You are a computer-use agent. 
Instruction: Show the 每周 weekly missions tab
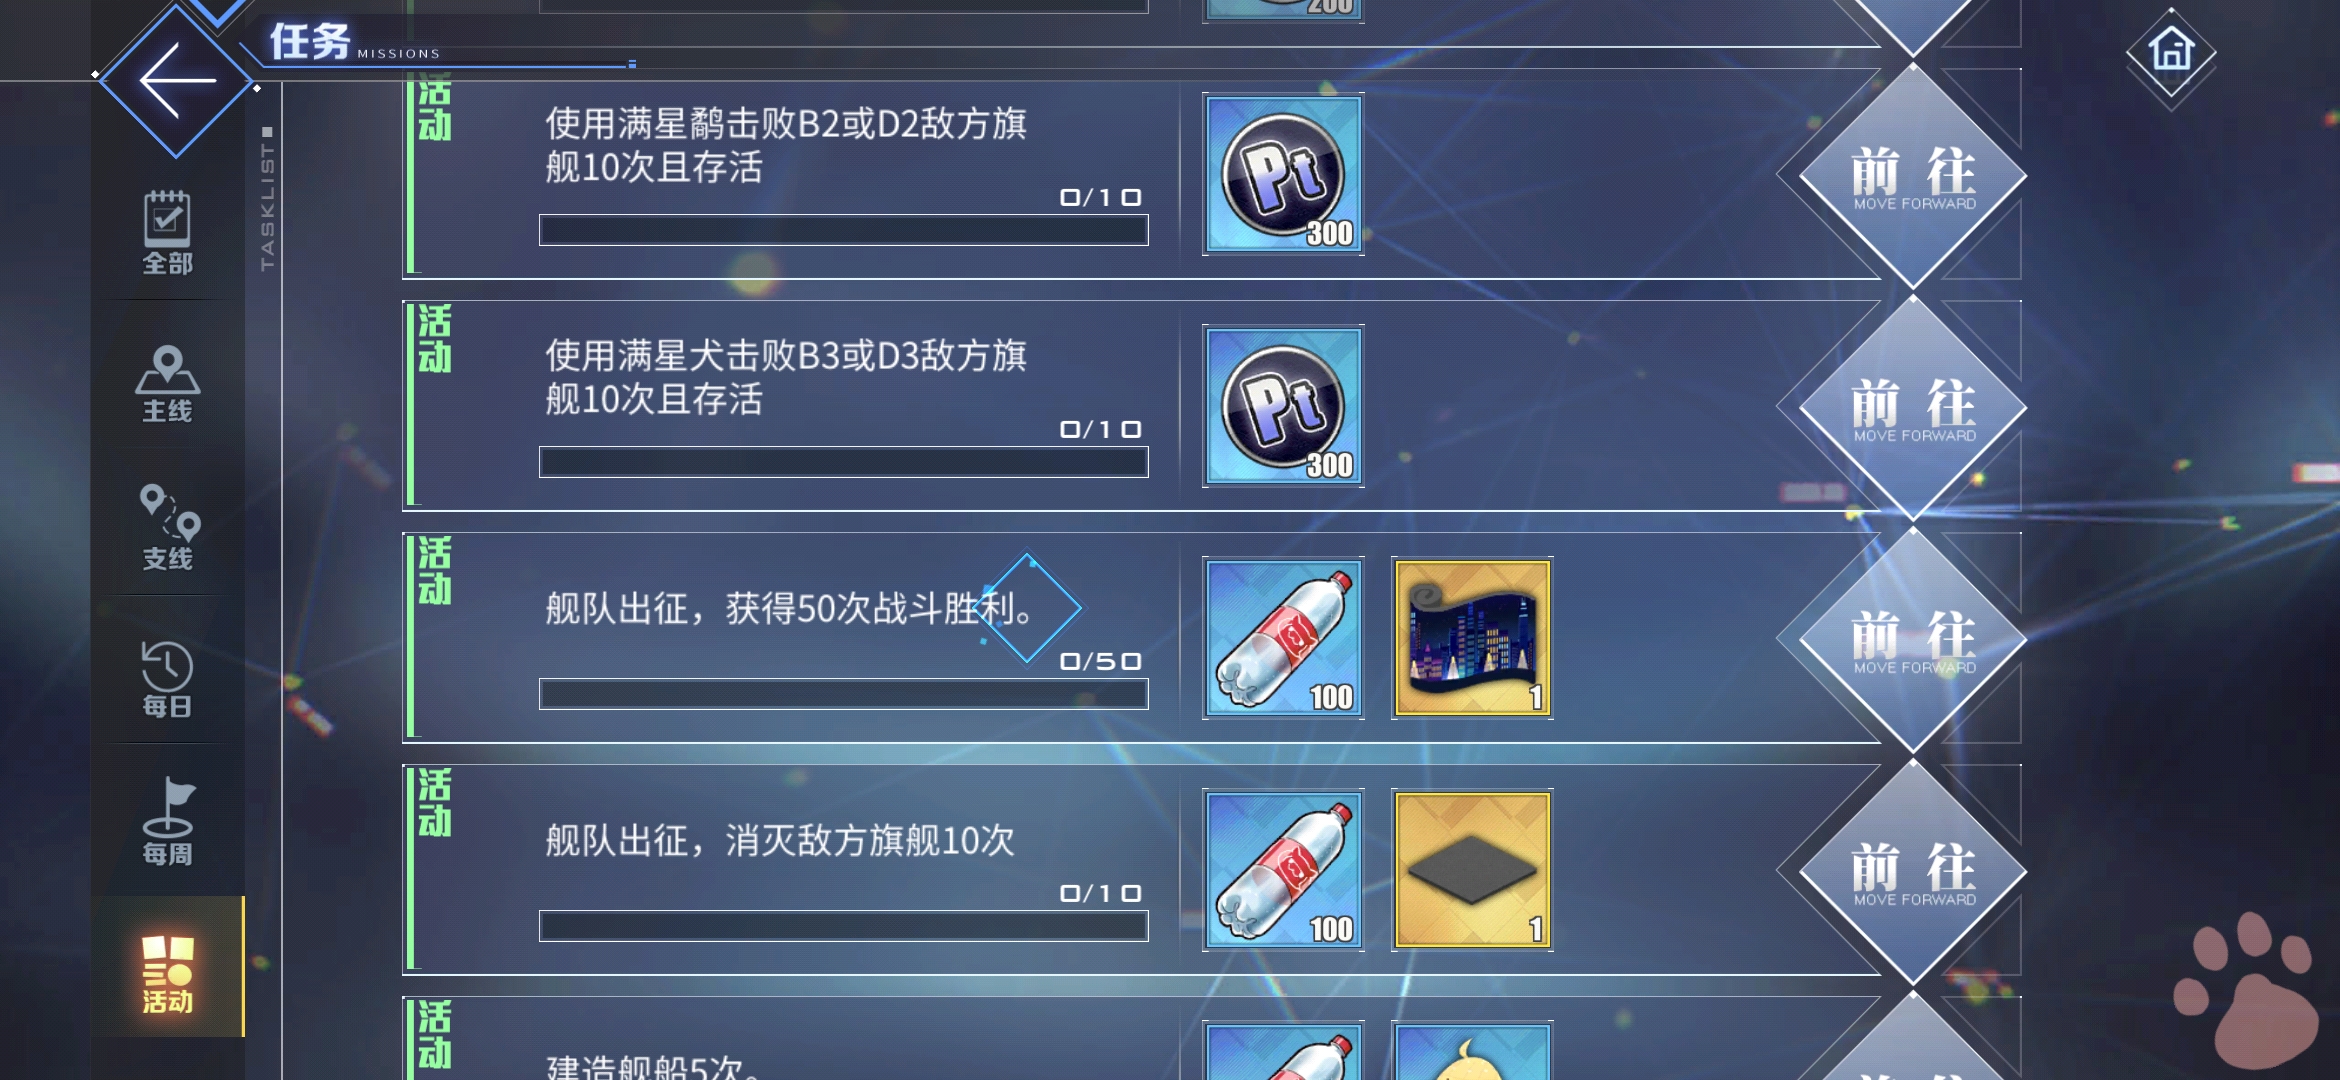[167, 822]
